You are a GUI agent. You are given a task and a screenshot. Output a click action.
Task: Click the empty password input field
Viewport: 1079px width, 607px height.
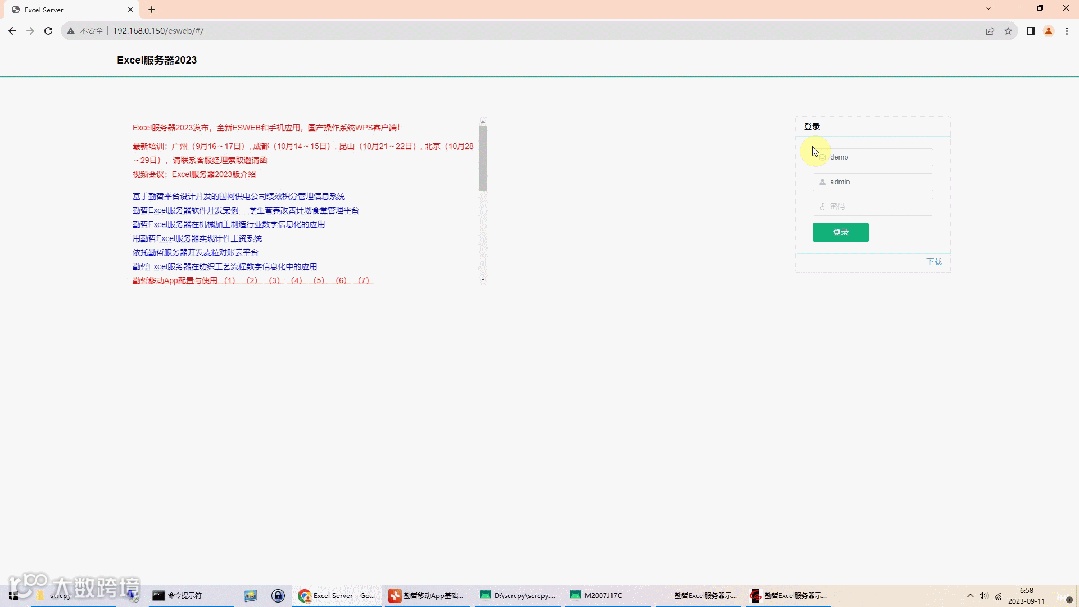tap(873, 206)
